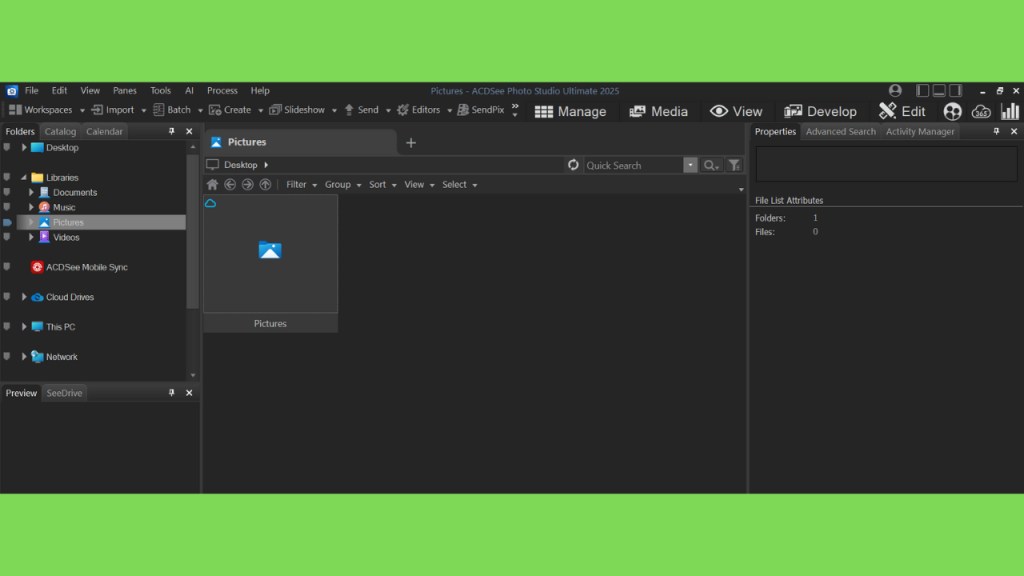The width and height of the screenshot is (1024, 576).
Task: Switch to the Activity Manager tab
Action: 920,131
